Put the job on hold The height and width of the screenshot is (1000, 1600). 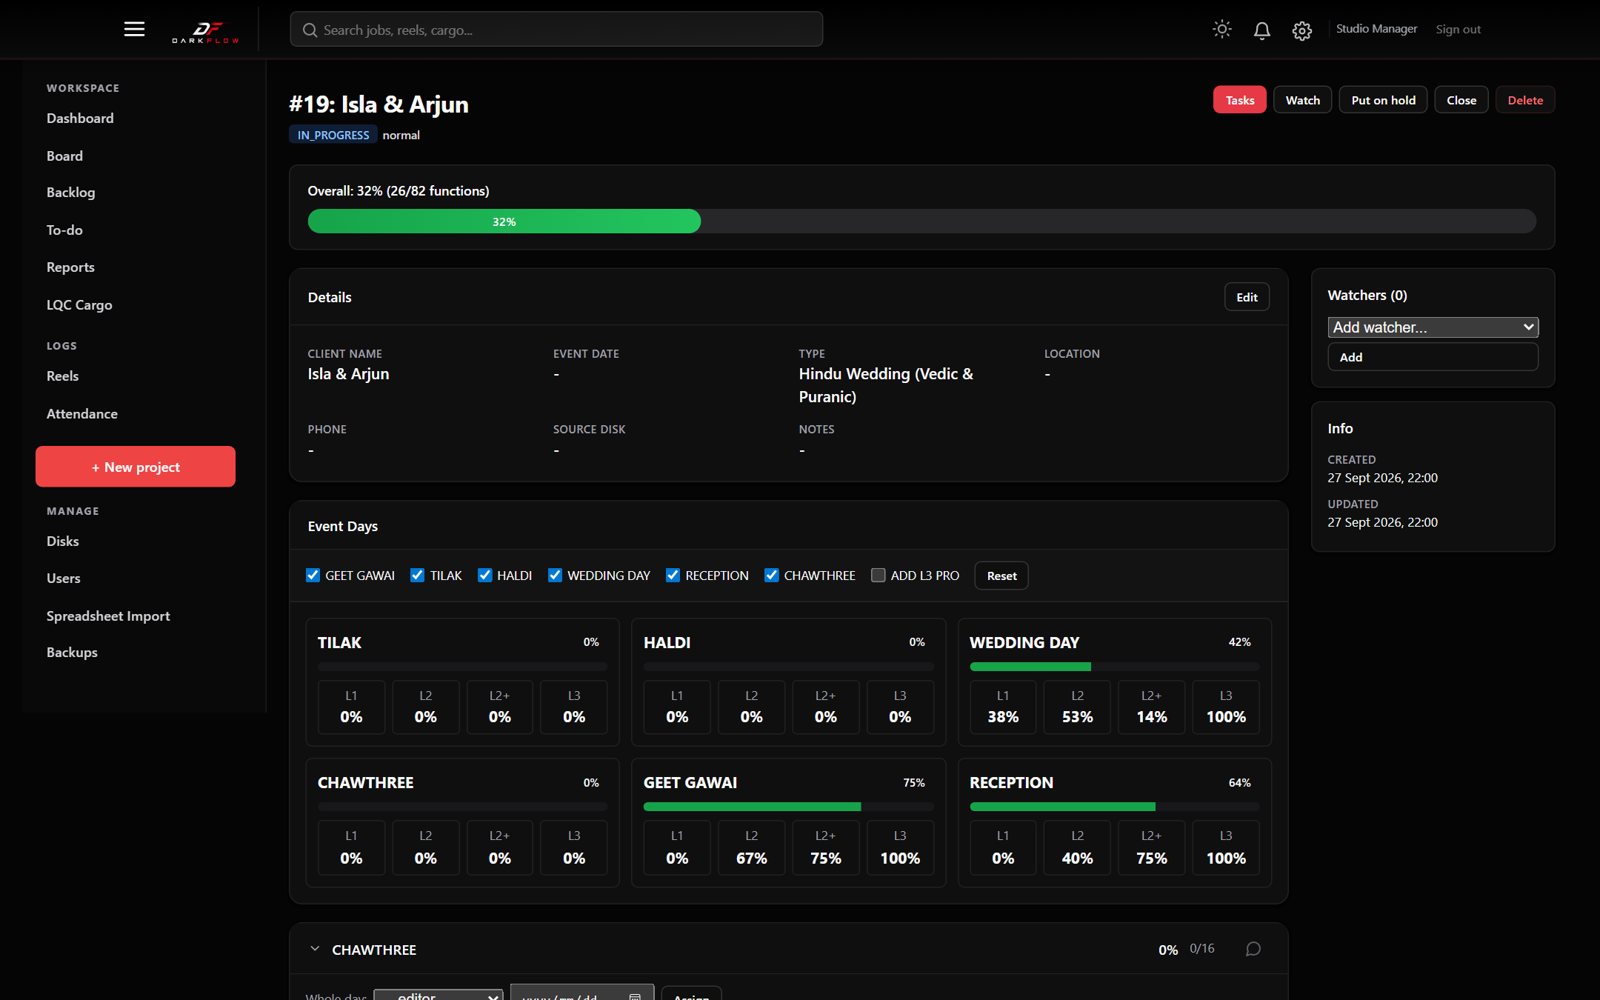[1383, 100]
